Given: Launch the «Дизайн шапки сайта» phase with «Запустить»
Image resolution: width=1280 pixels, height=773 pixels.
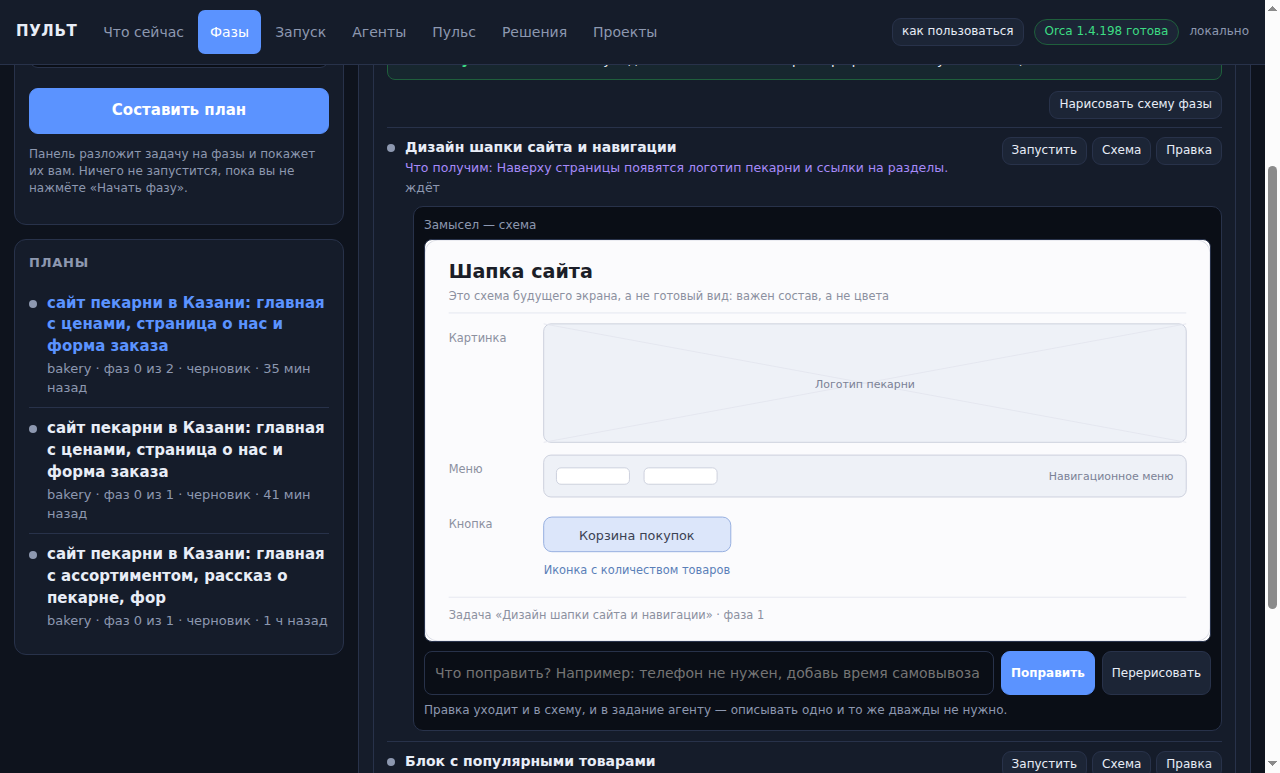Looking at the screenshot, I should pos(1044,150).
